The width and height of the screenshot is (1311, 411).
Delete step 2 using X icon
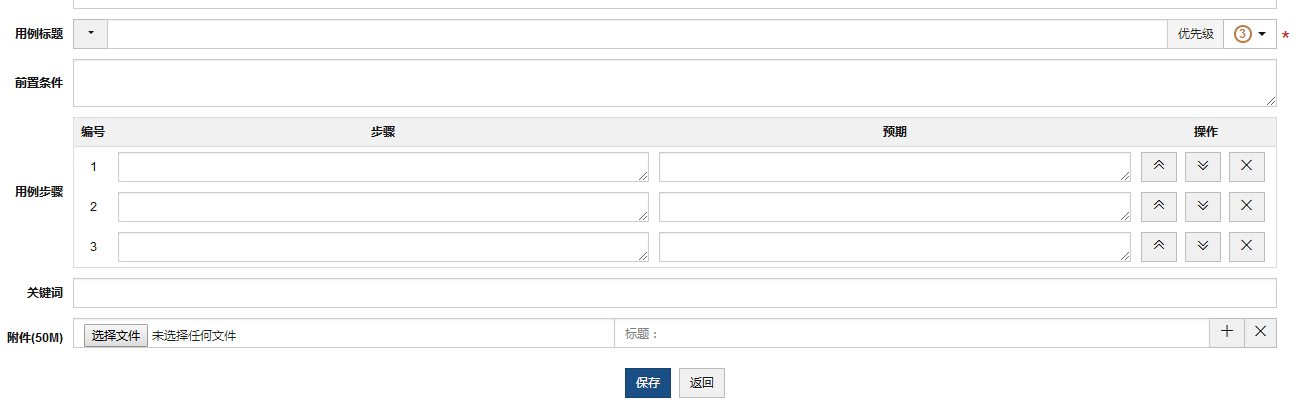tap(1246, 207)
